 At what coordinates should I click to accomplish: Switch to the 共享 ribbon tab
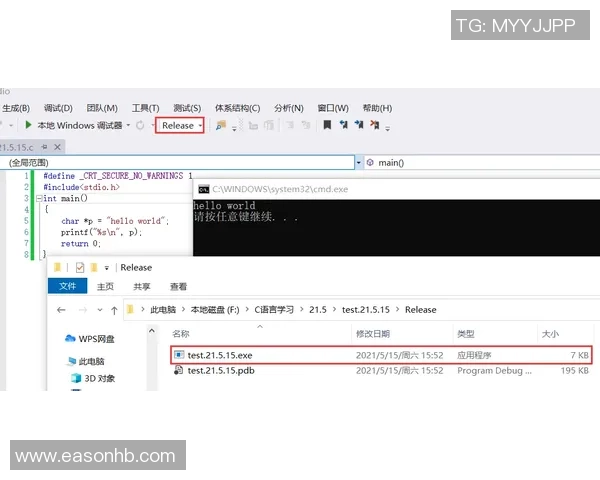(x=142, y=286)
